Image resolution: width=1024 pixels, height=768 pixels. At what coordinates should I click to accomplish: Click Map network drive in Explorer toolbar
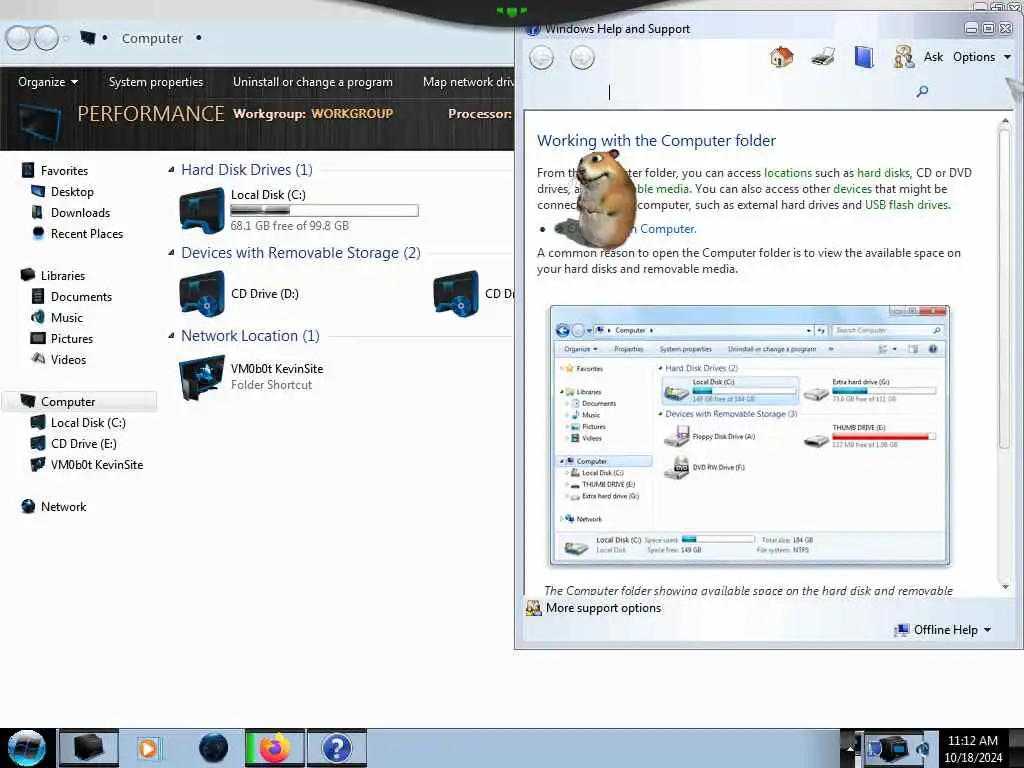pos(468,82)
